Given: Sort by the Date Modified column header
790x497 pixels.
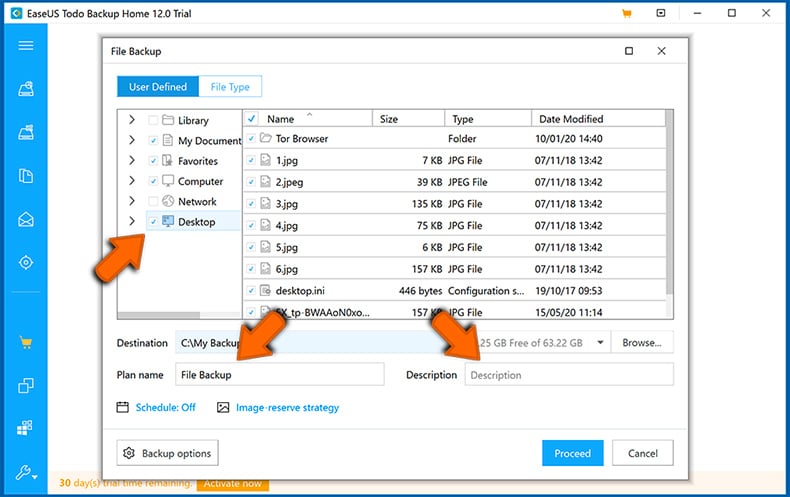Looking at the screenshot, I should [598, 119].
